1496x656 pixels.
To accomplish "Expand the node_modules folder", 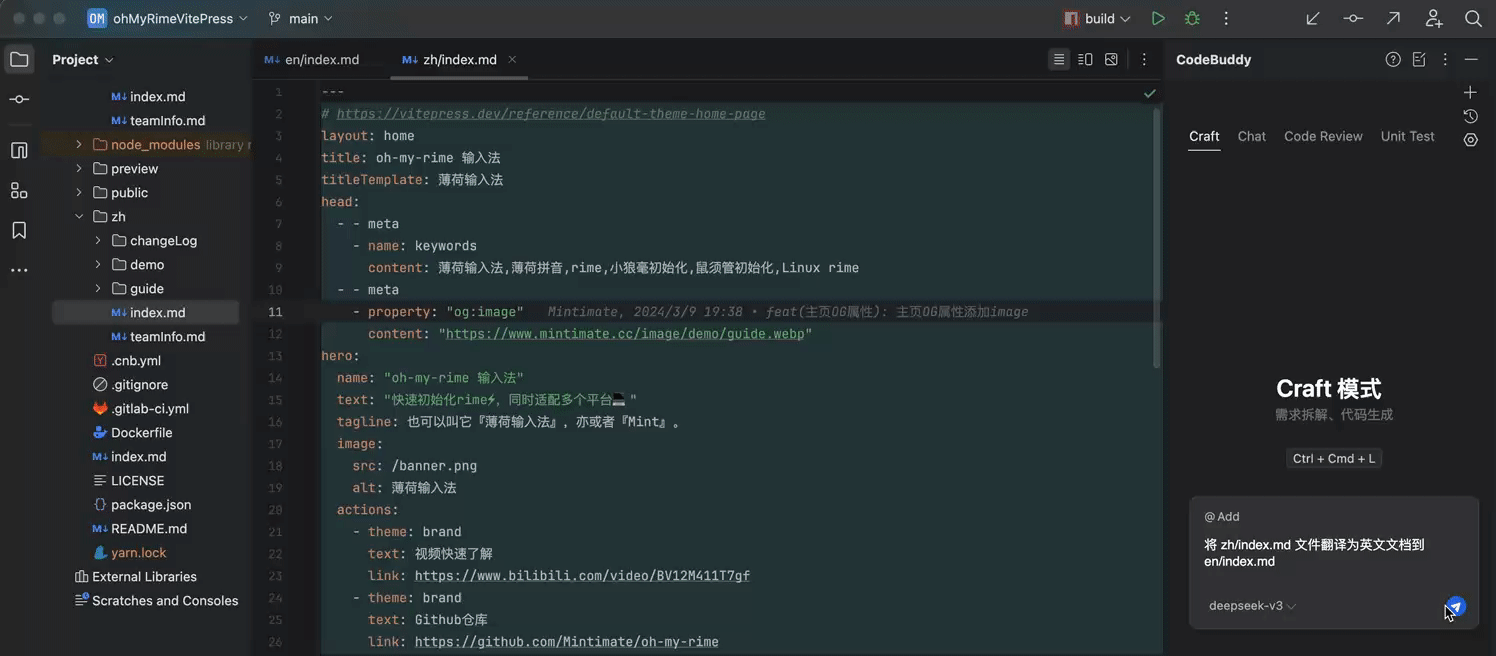I will [79, 144].
